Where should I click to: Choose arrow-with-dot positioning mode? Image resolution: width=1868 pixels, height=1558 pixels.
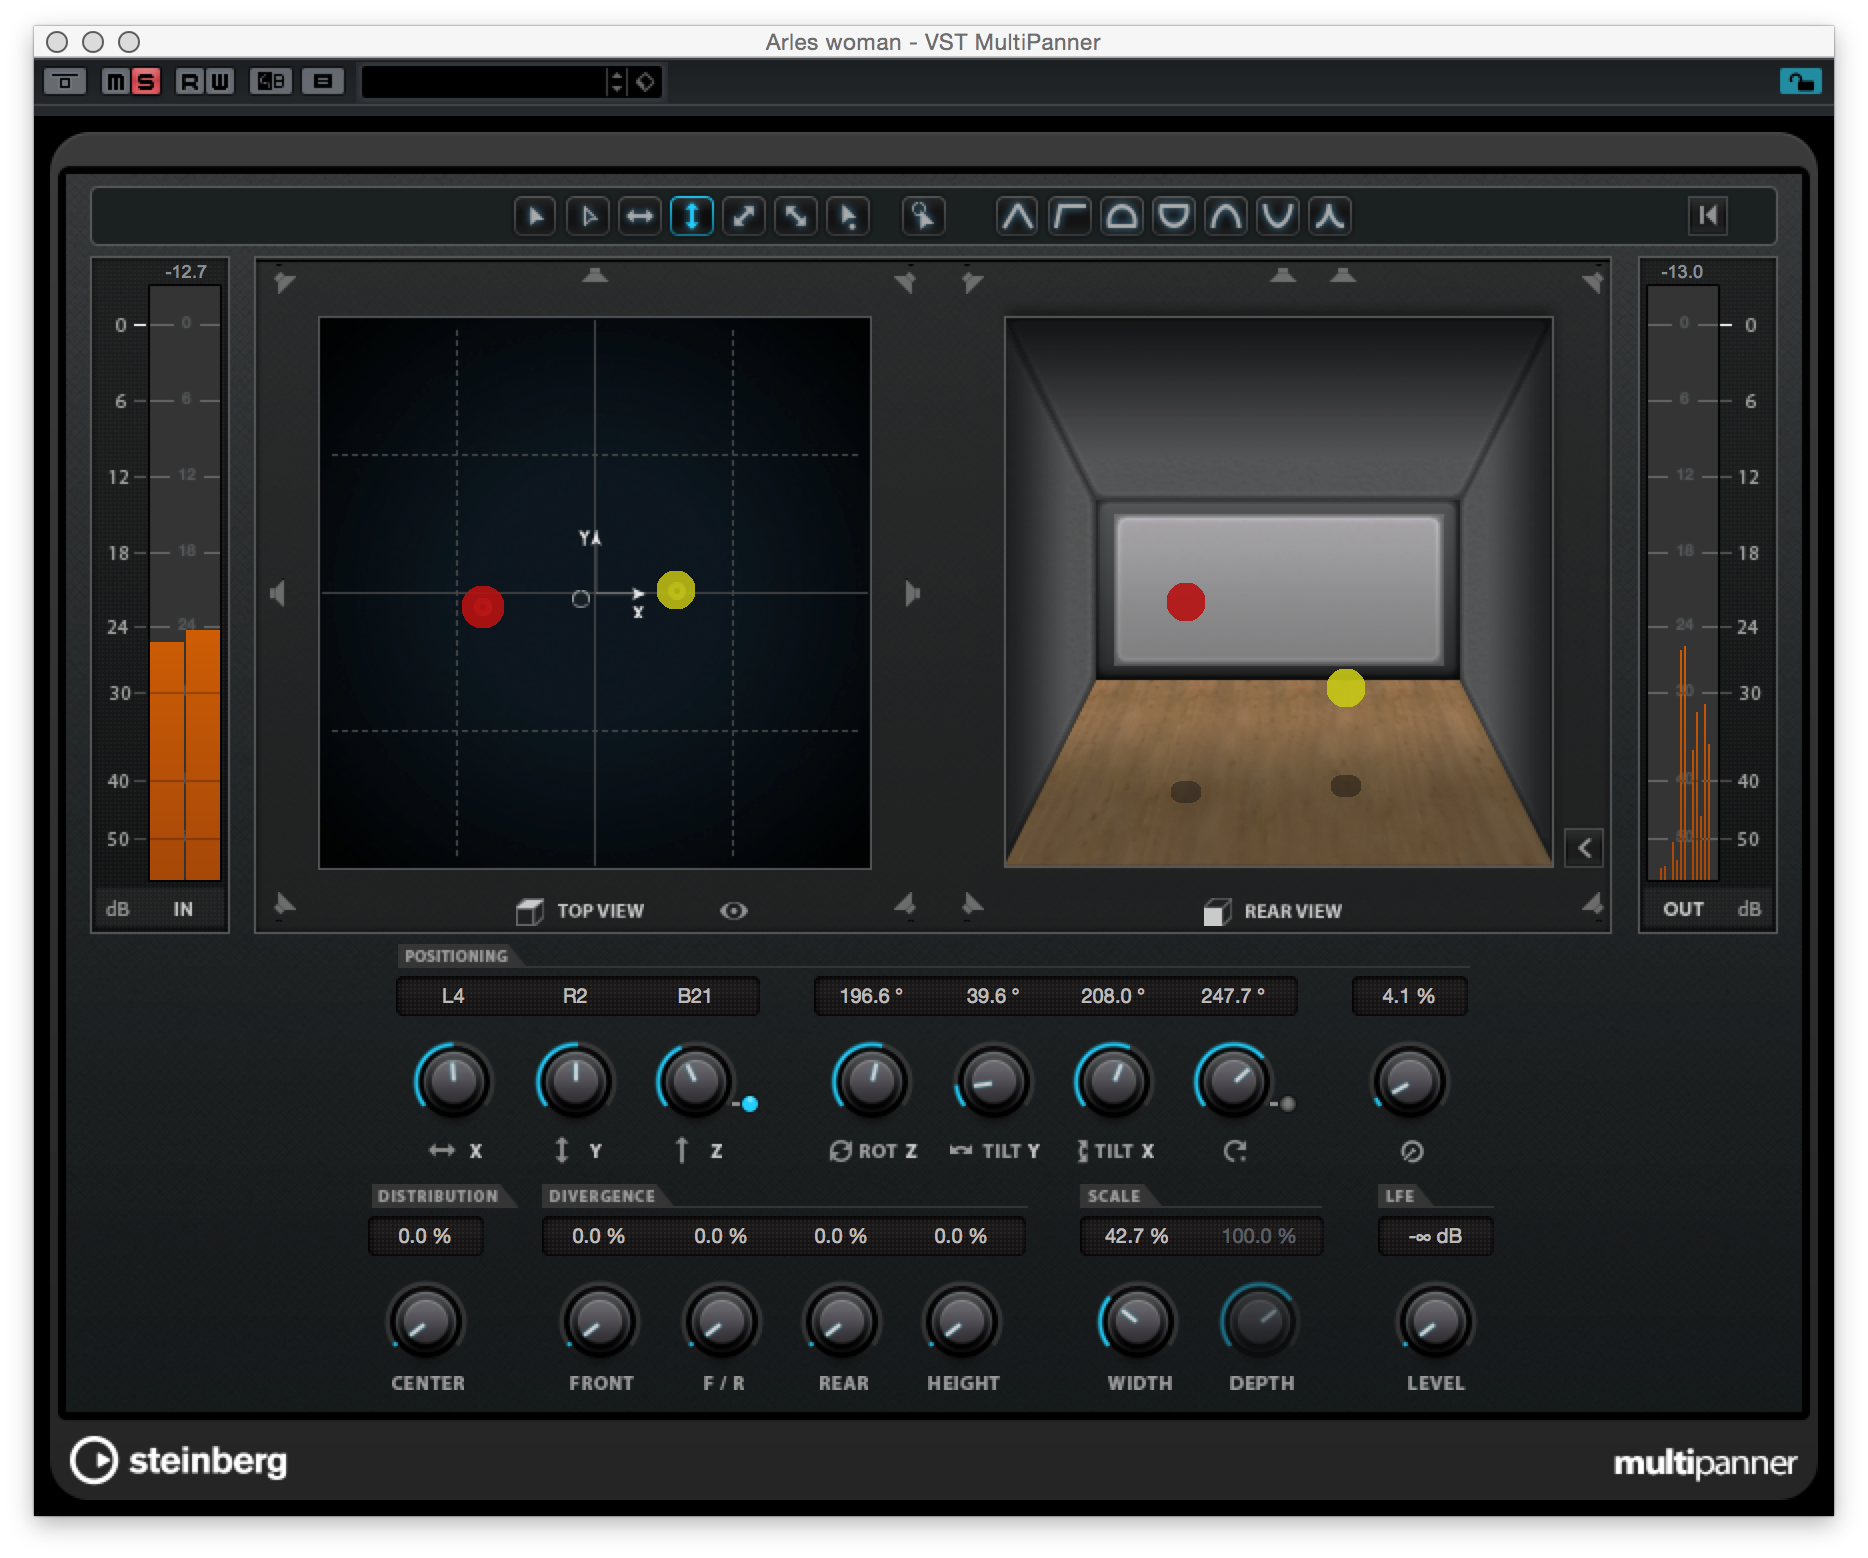point(848,216)
